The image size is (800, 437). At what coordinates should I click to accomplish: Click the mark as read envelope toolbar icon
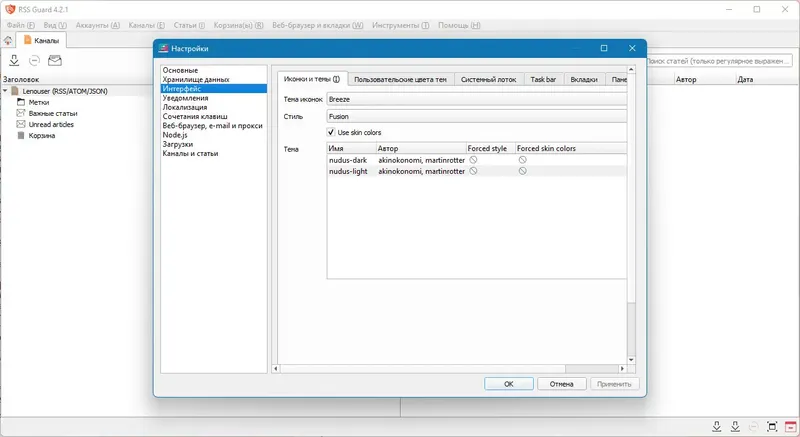click(55, 61)
